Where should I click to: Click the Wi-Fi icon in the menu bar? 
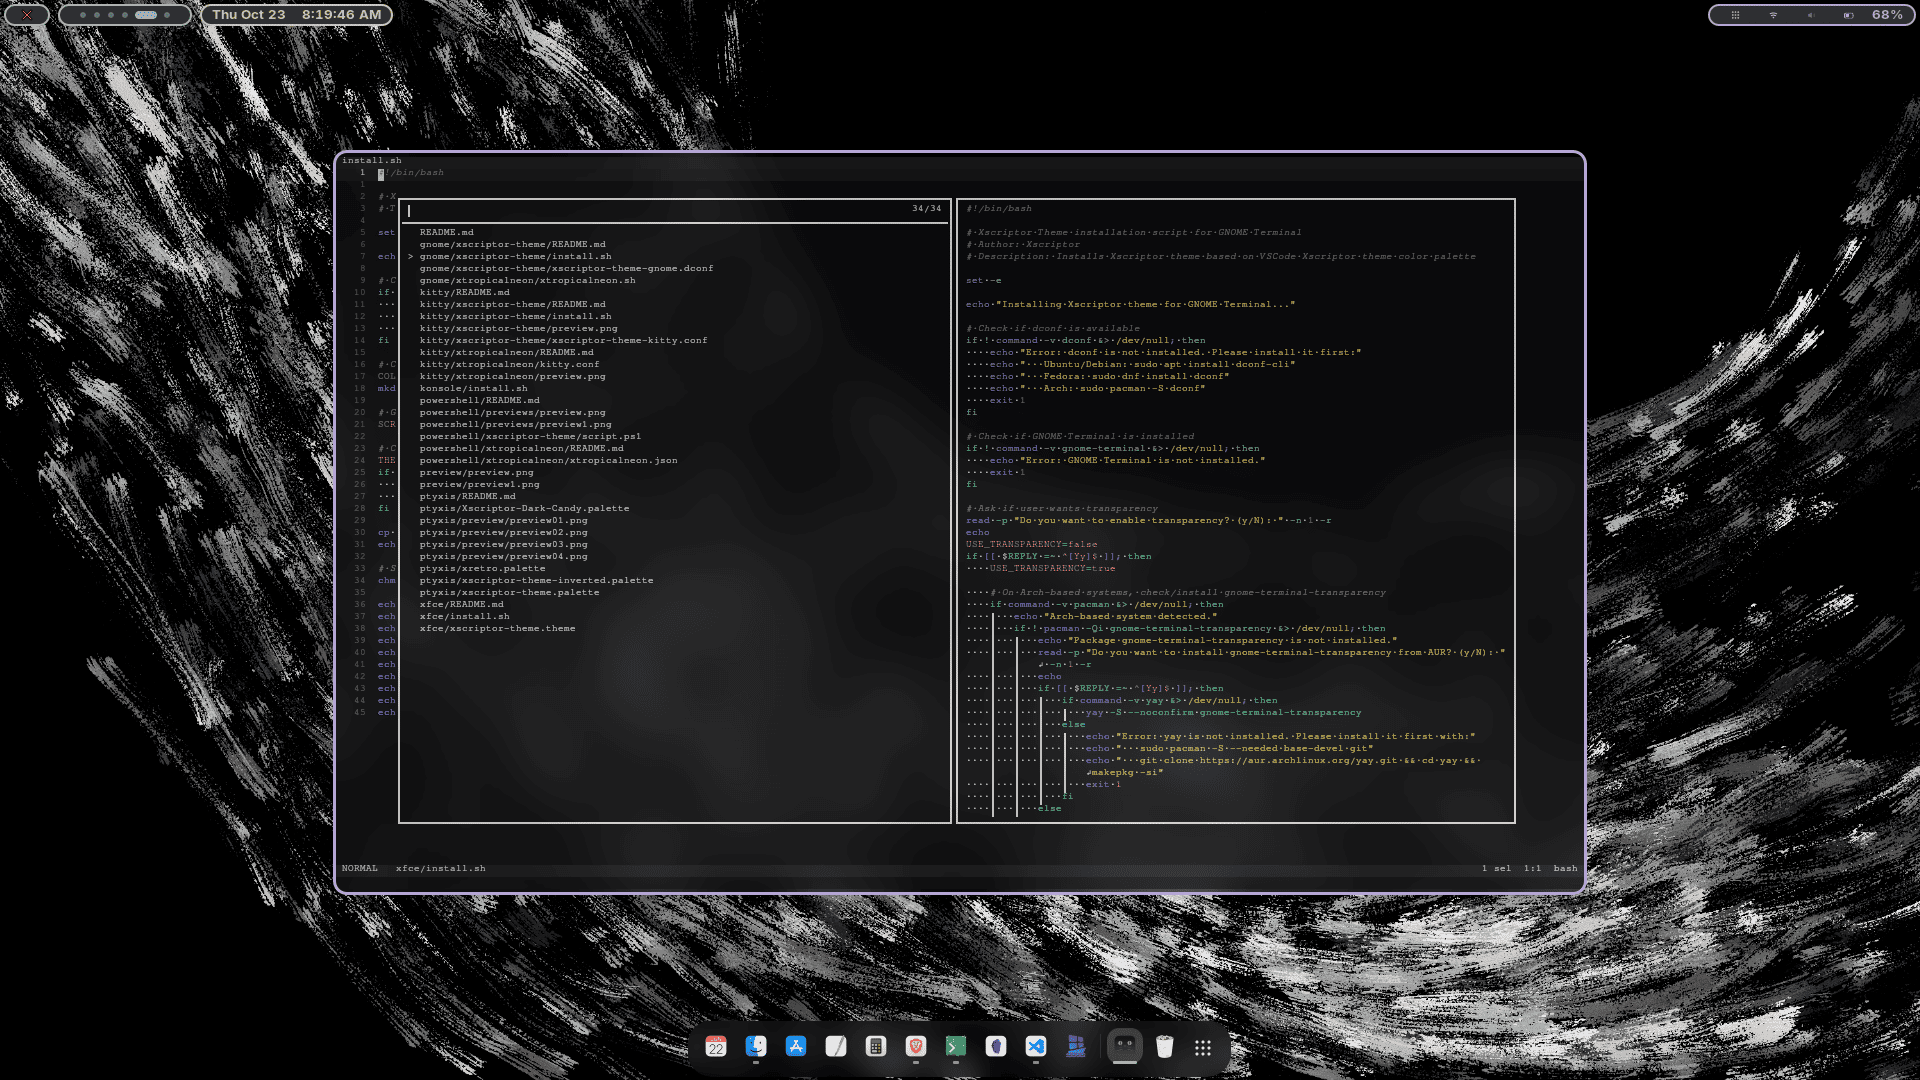(x=1772, y=15)
